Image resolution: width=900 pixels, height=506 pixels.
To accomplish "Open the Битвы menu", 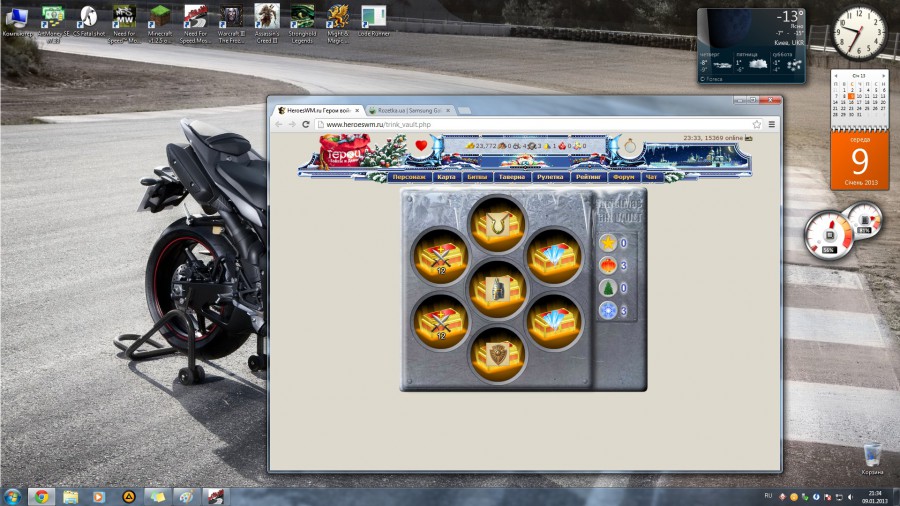I will pos(477,177).
